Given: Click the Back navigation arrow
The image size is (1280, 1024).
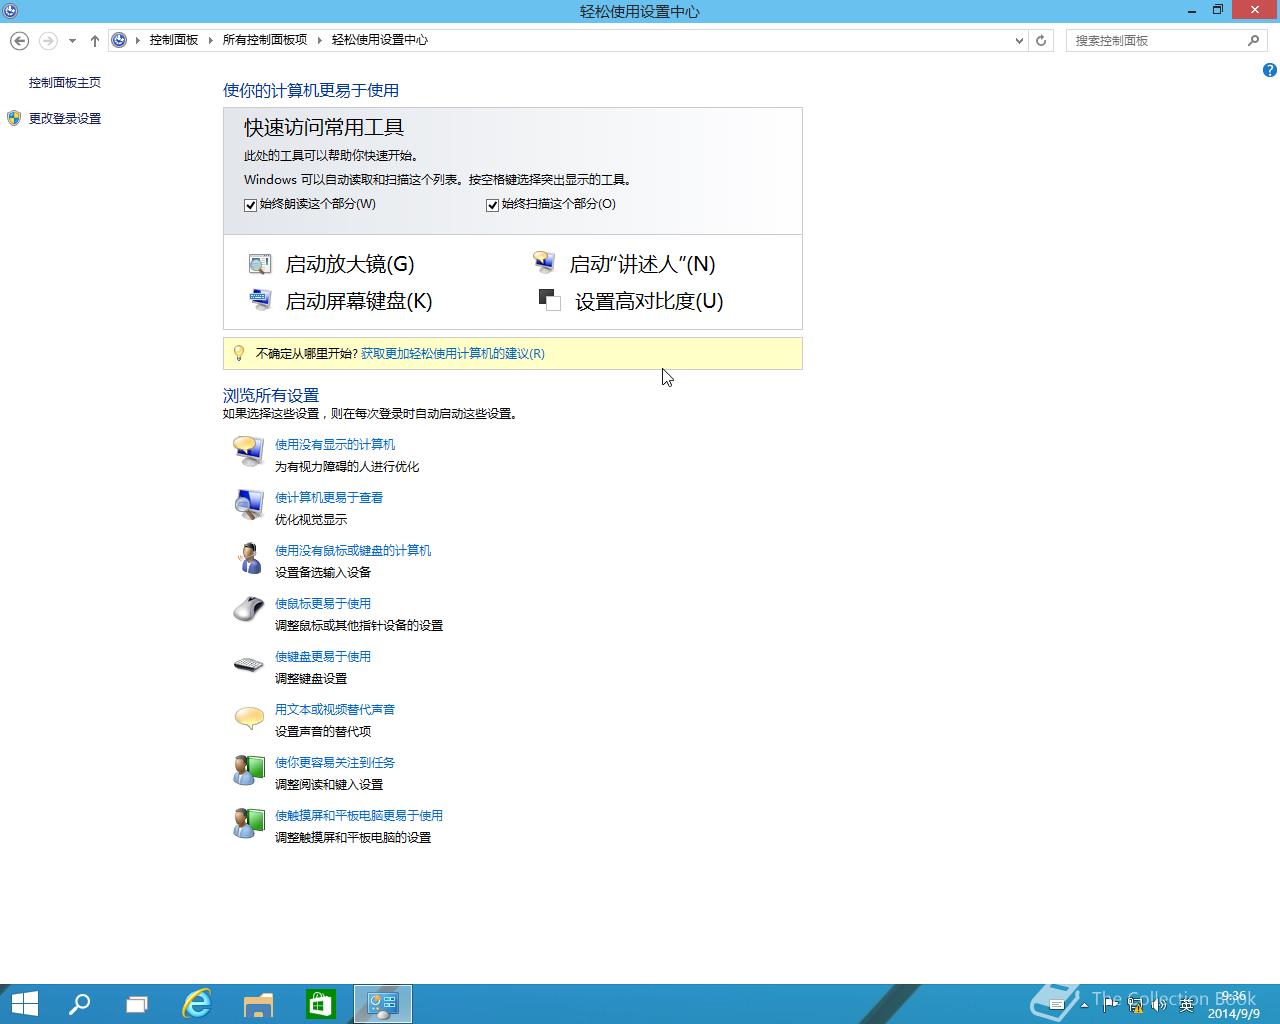Looking at the screenshot, I should tap(19, 40).
